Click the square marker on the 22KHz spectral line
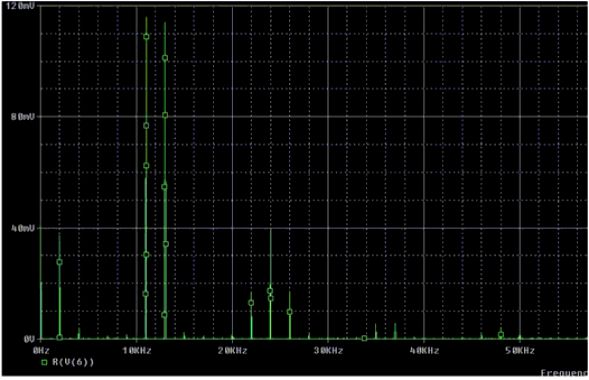 tap(251, 303)
